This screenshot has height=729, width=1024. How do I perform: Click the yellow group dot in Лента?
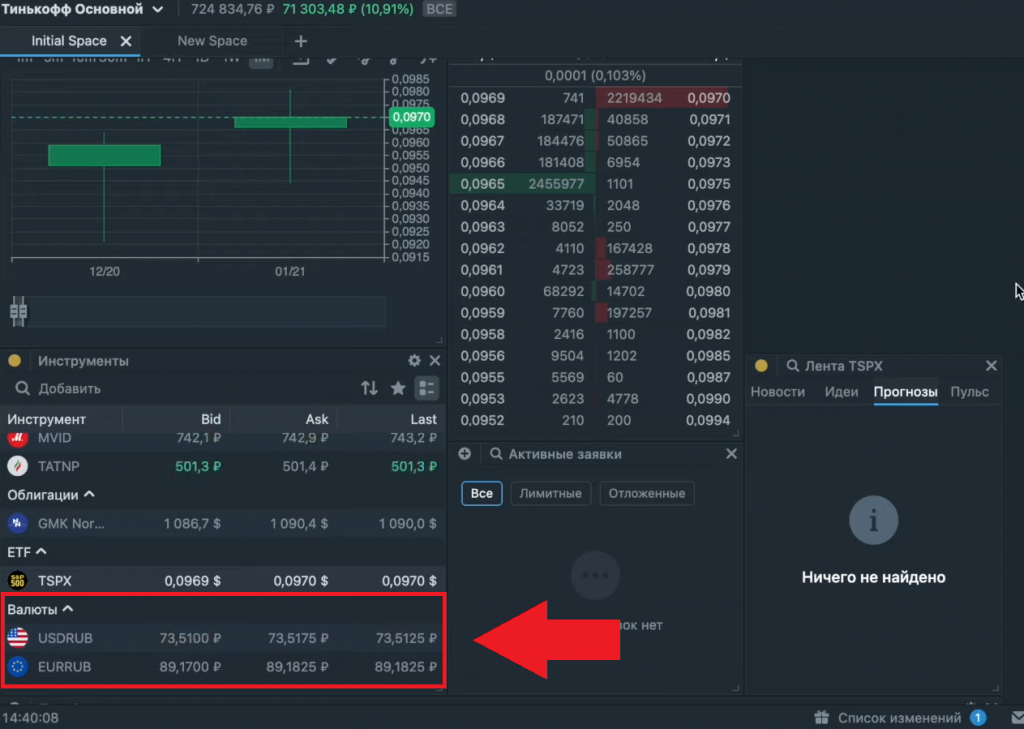pyautogui.click(x=761, y=366)
